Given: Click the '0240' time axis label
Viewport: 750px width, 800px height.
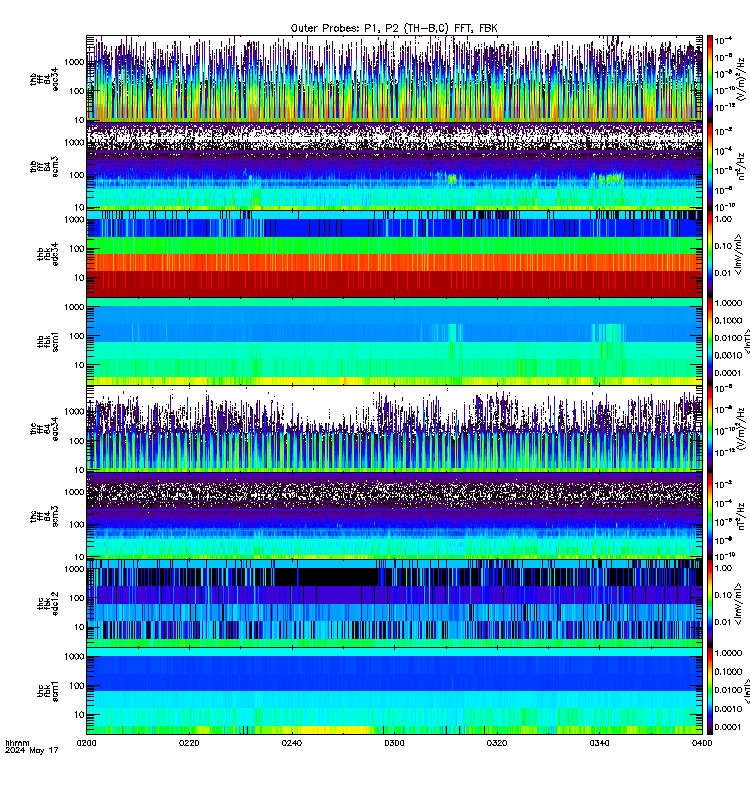Looking at the screenshot, I should (x=291, y=743).
